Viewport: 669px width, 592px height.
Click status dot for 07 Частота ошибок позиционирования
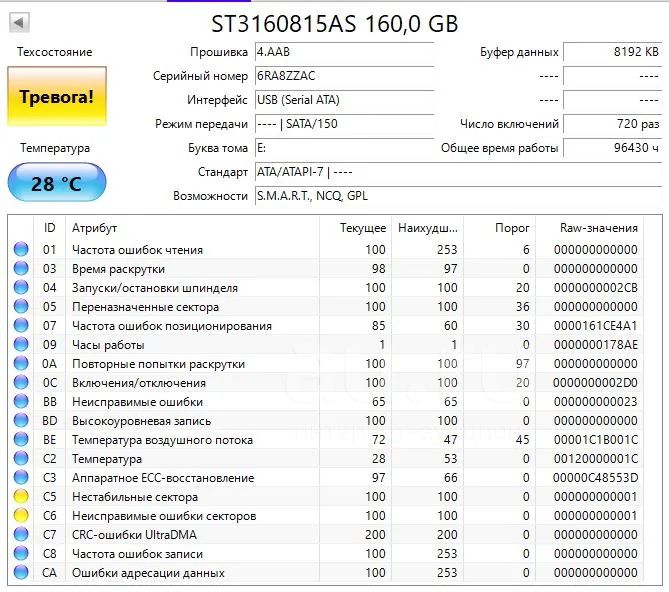21,325
